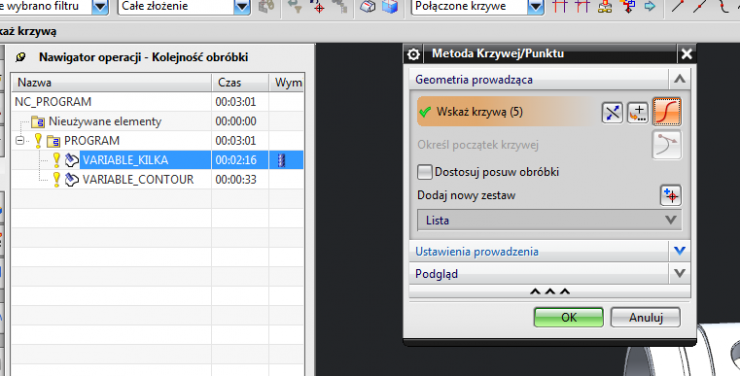Click the first line endpoint snap icon
Screen dimensions: 740x376
point(678,6)
